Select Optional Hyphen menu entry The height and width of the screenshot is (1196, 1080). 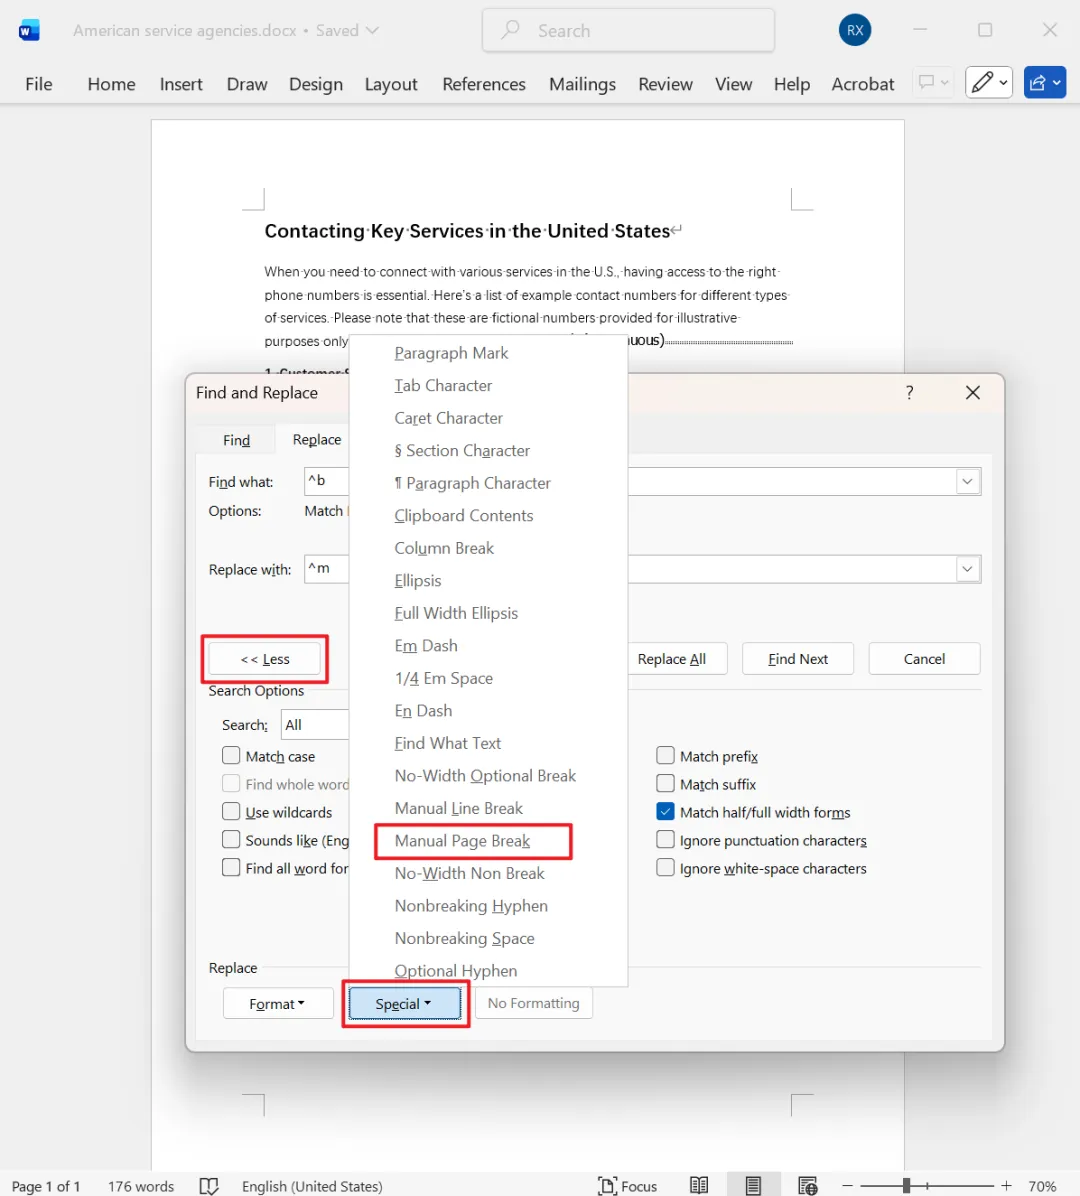coord(456,971)
